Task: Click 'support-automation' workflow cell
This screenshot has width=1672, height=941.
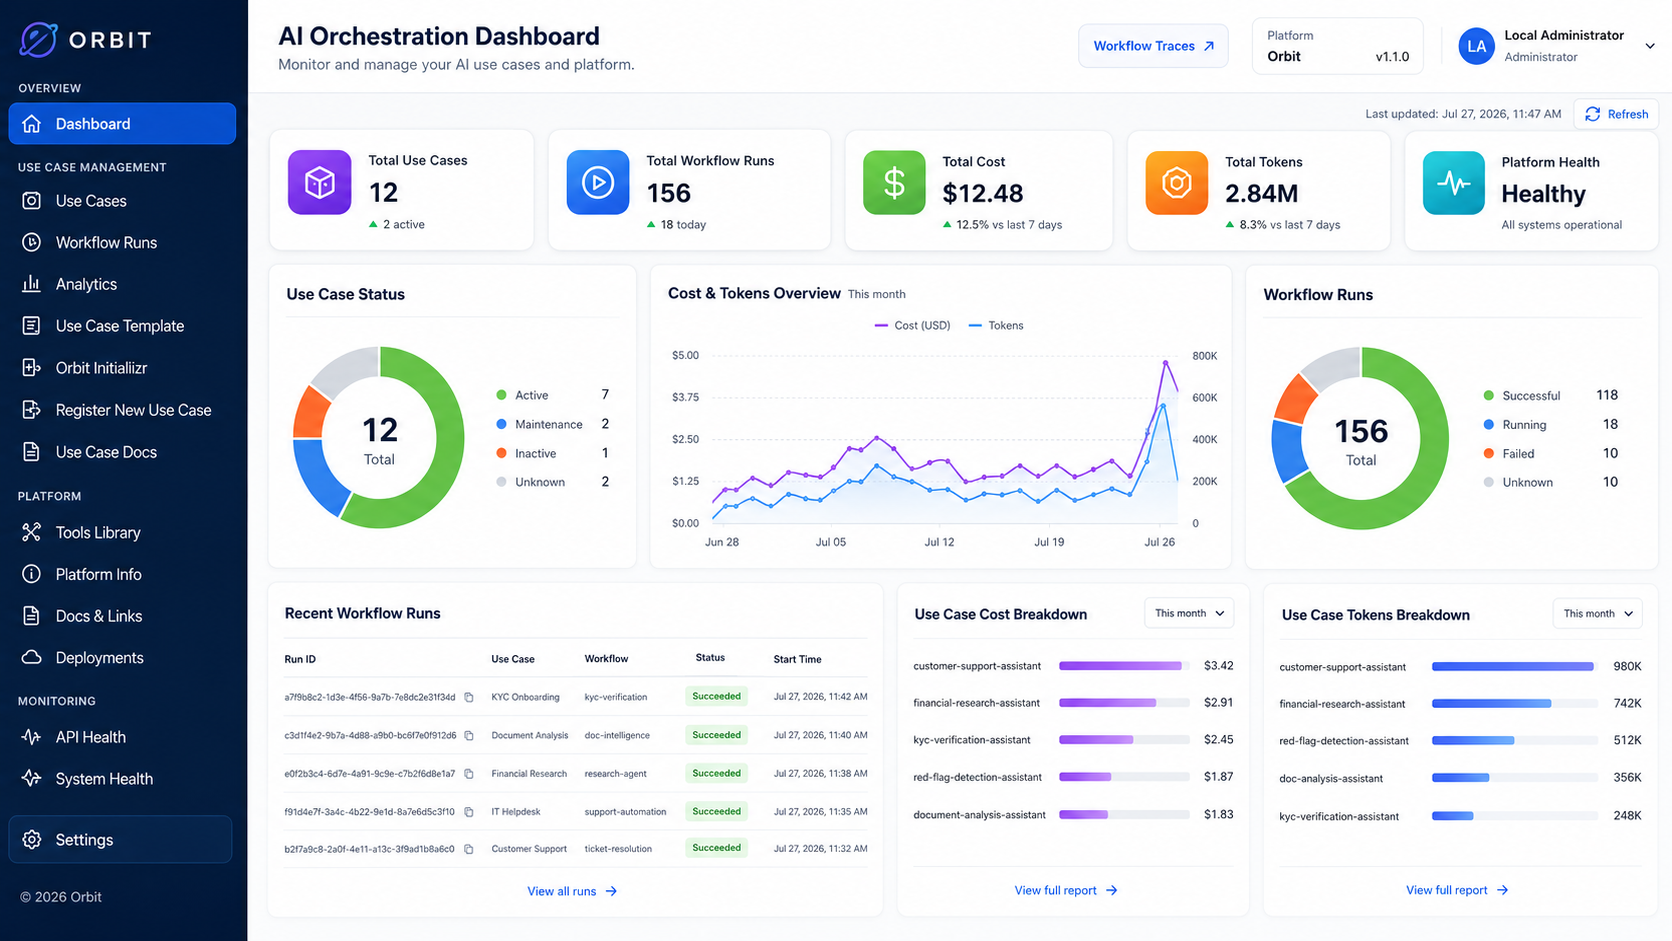Action: click(x=625, y=812)
